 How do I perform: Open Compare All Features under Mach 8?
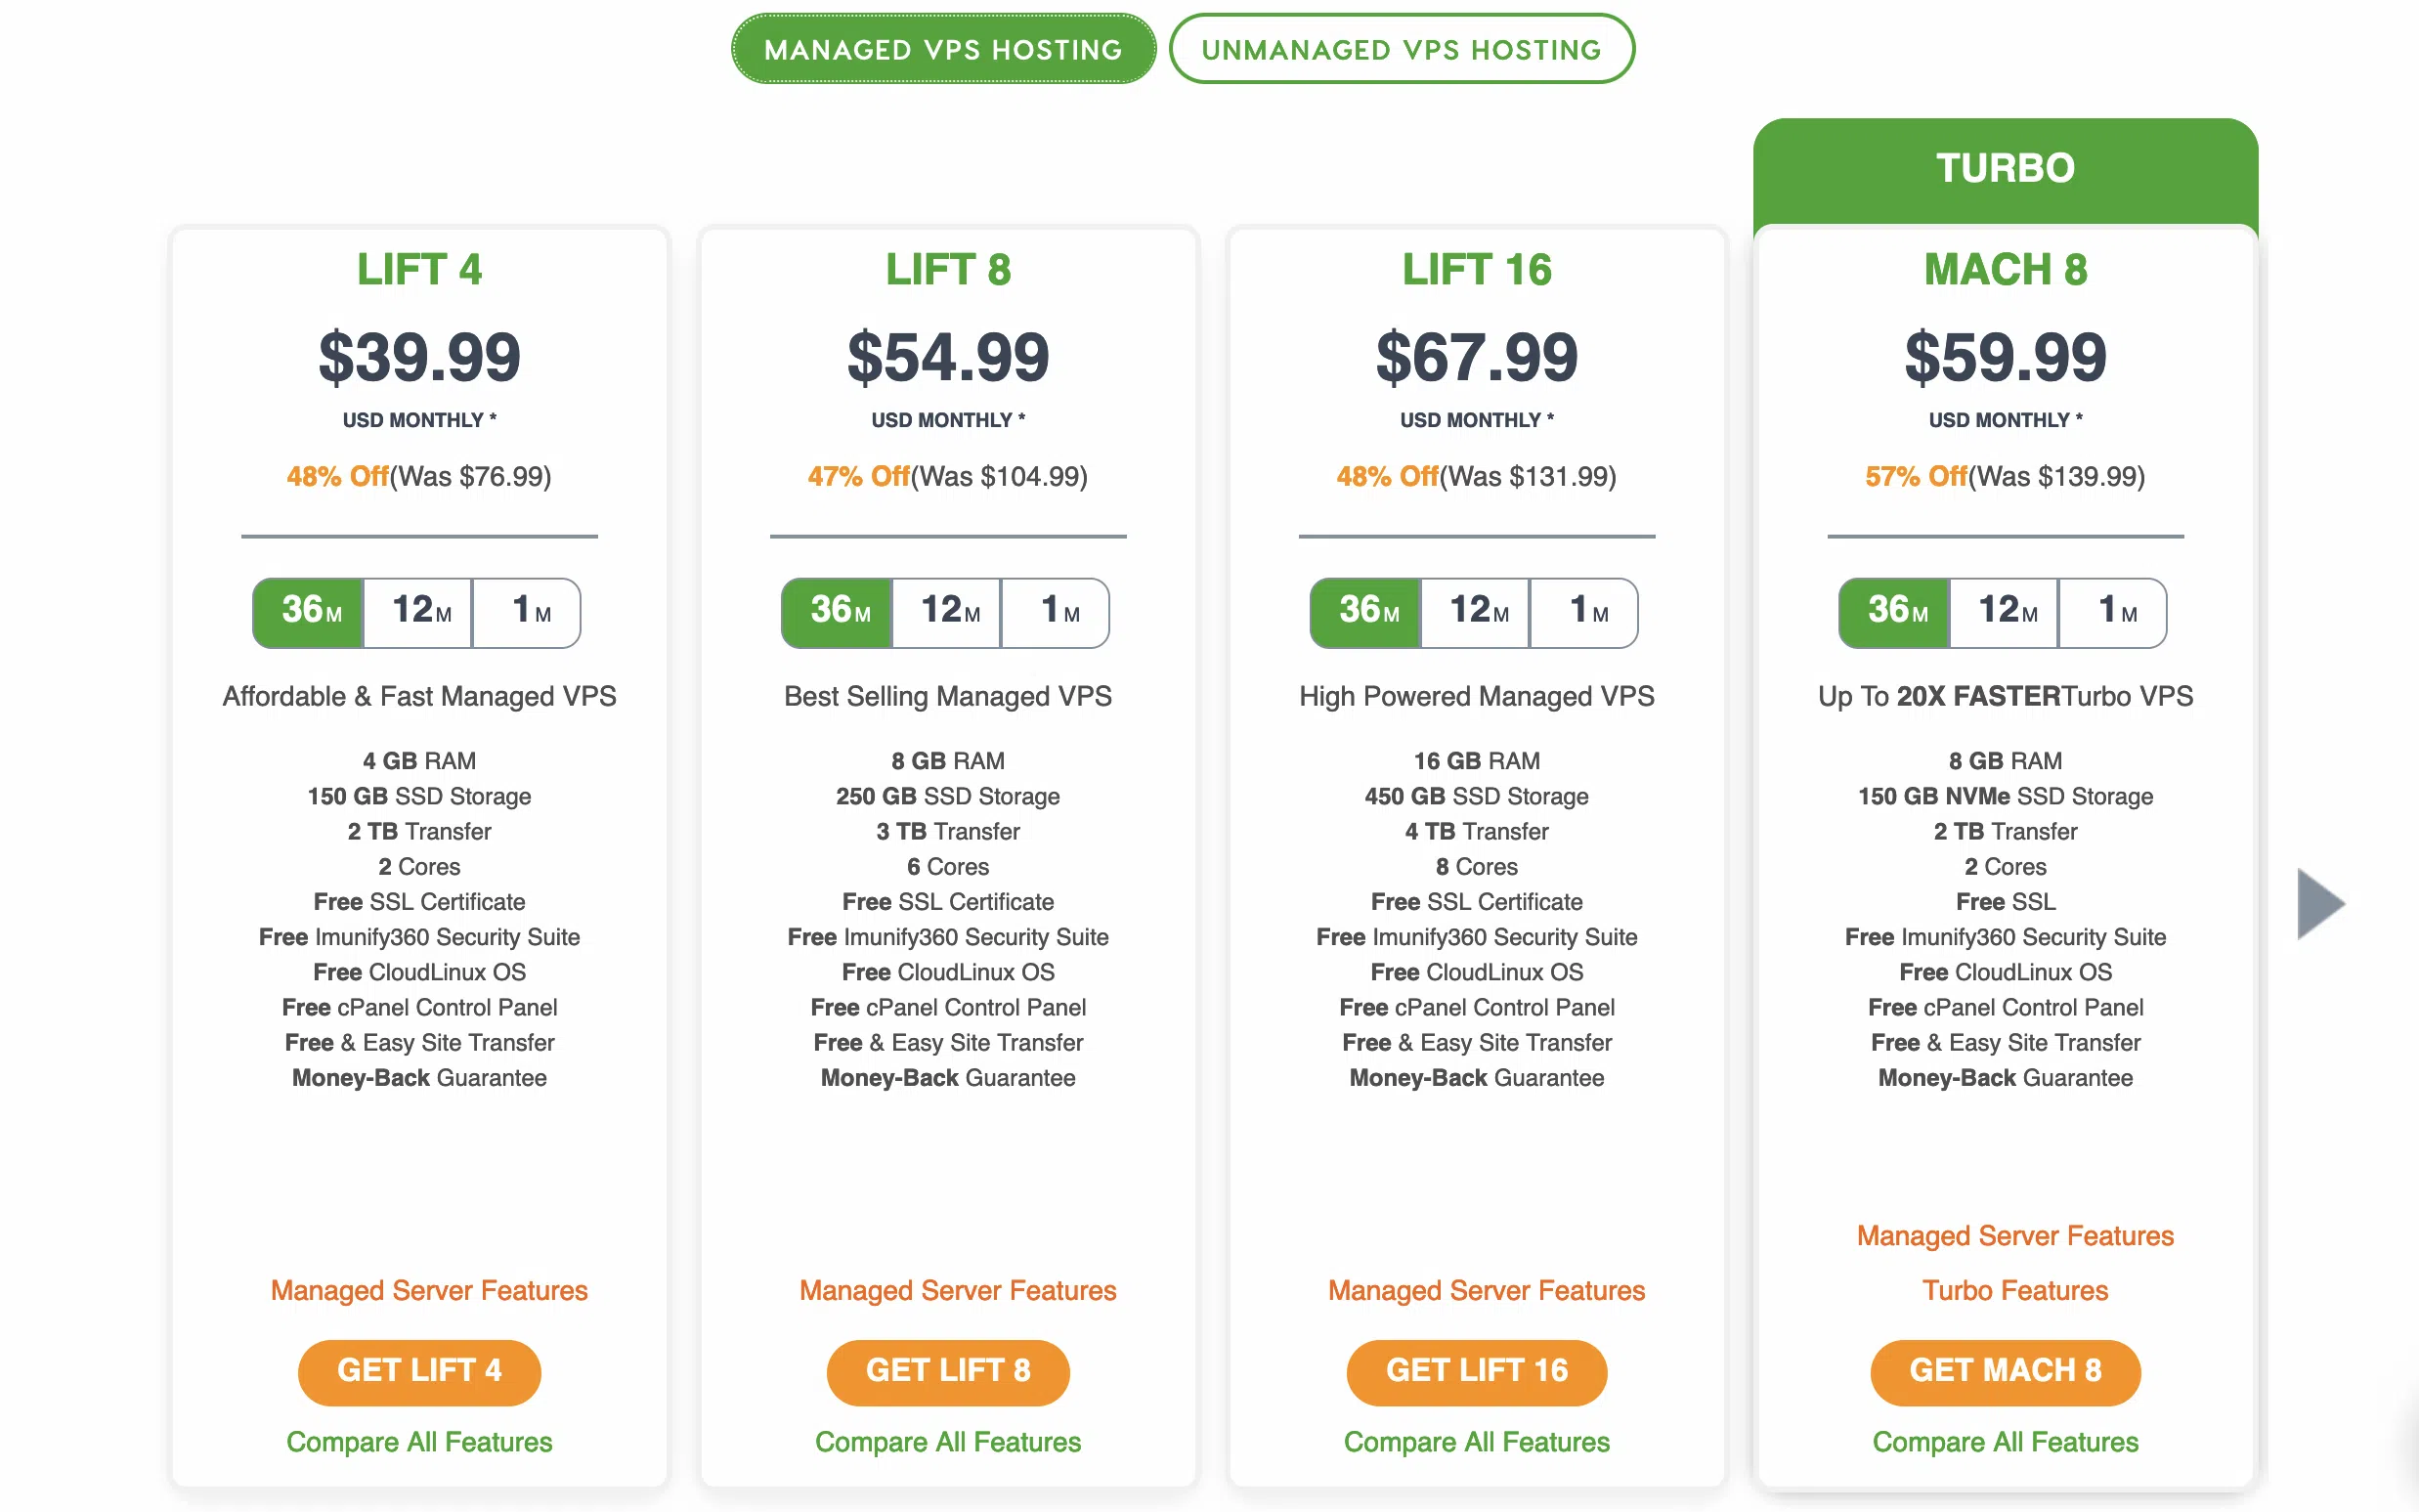[2005, 1442]
